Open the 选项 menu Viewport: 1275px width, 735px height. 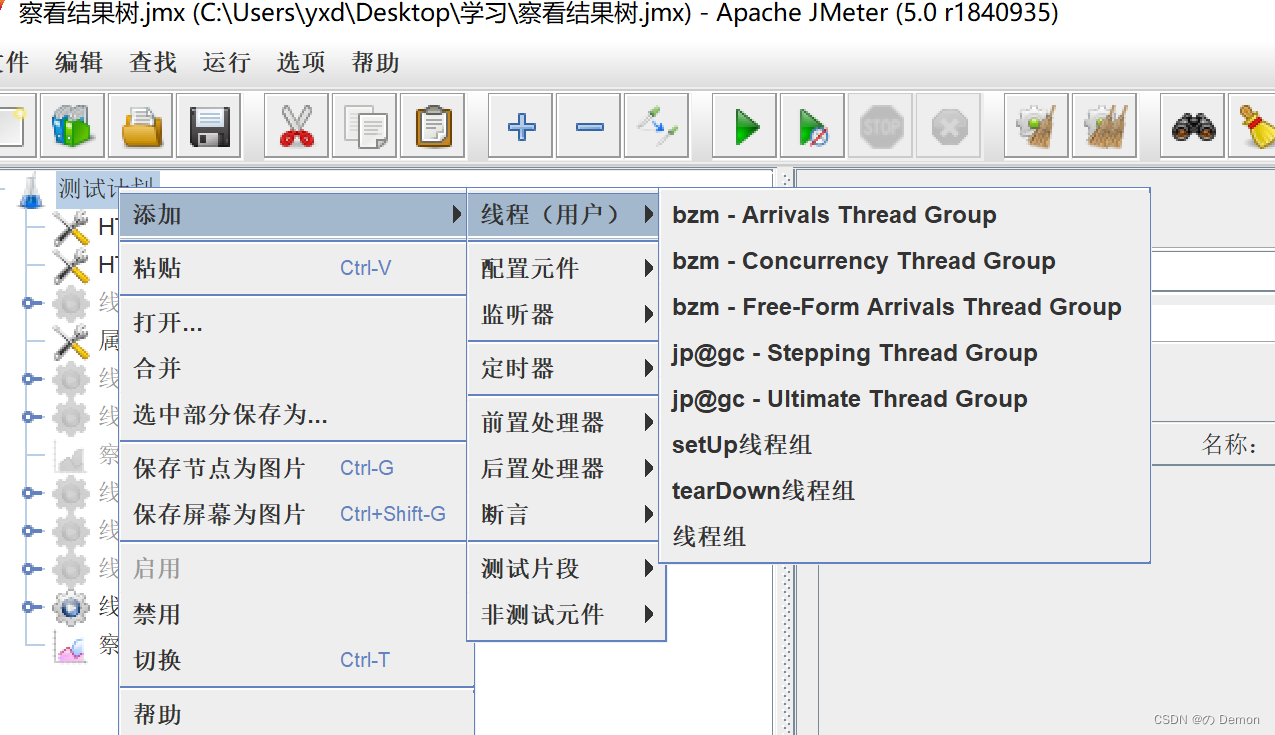[301, 62]
